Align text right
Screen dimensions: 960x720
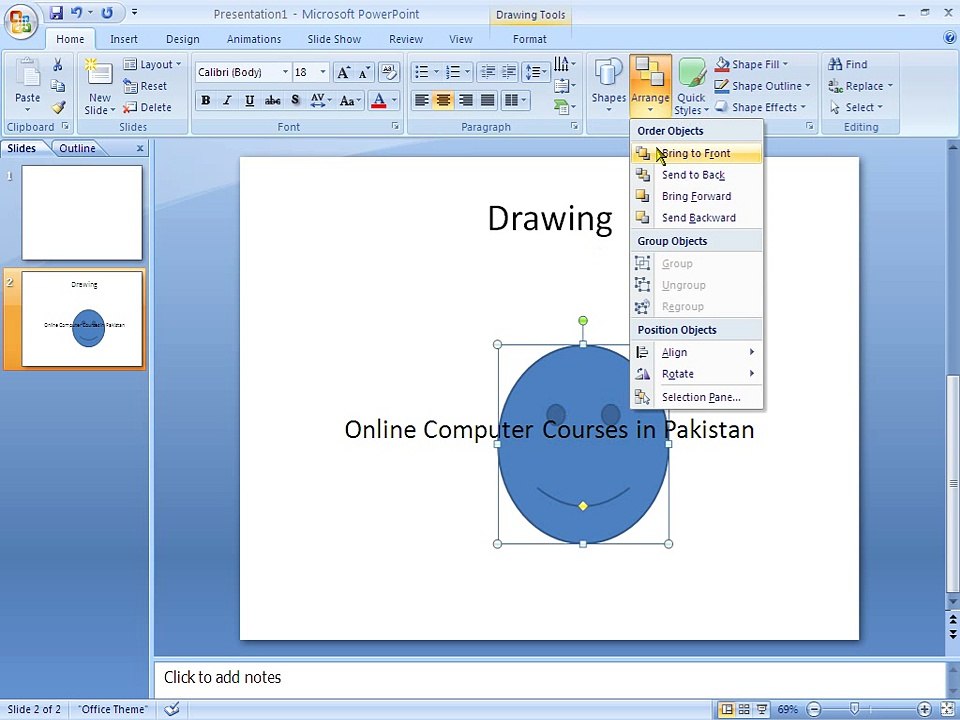tap(465, 100)
